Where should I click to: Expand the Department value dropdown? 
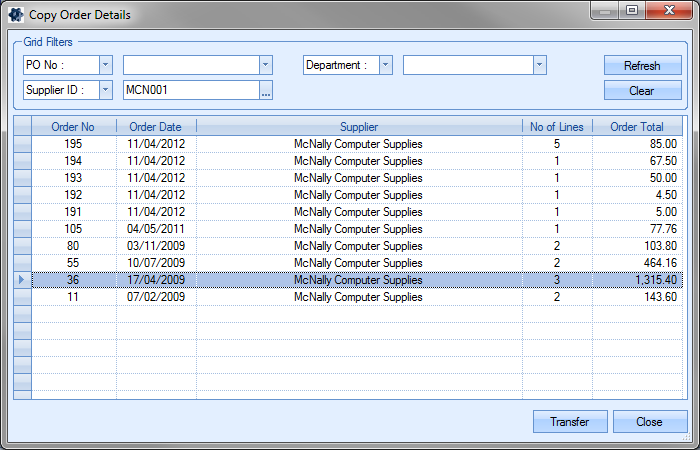pos(540,65)
